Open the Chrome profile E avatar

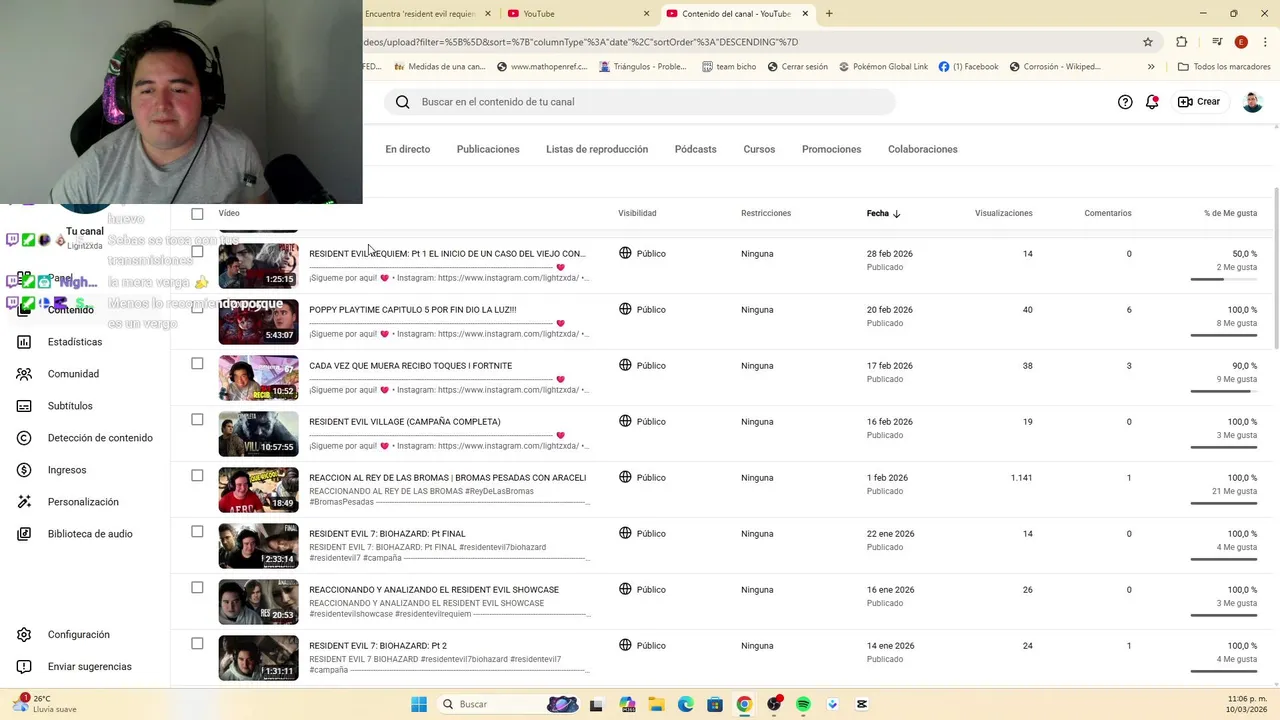1241,42
